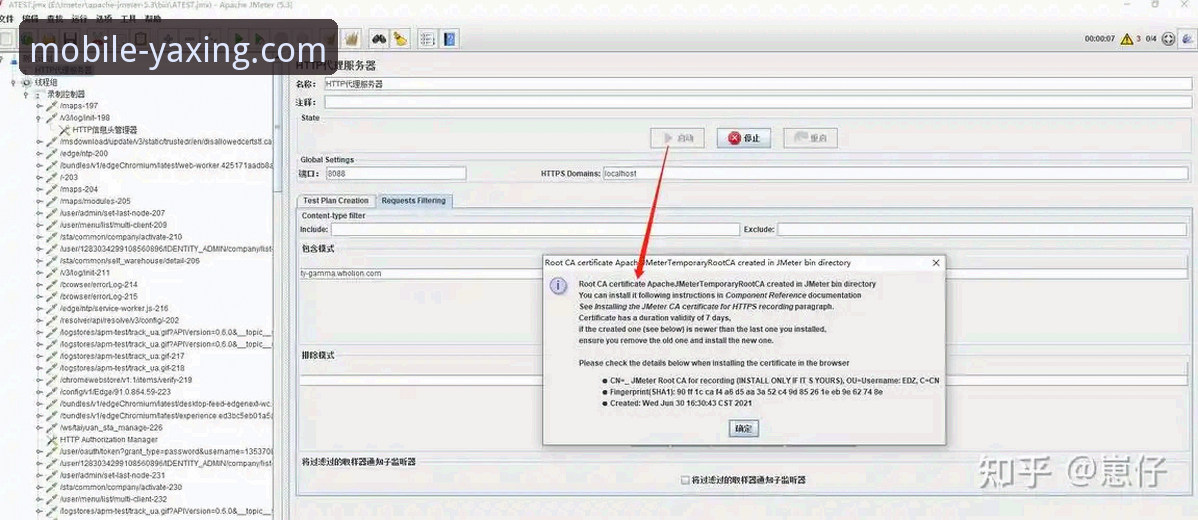The height and width of the screenshot is (520, 1198).
Task: Select the /logstores/apm-test/track_ua.gif-217 row
Action: [x=121, y=356]
